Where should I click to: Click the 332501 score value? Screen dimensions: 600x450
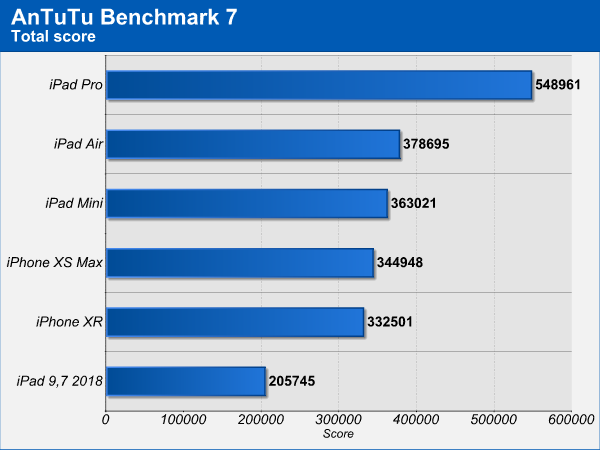click(x=390, y=322)
